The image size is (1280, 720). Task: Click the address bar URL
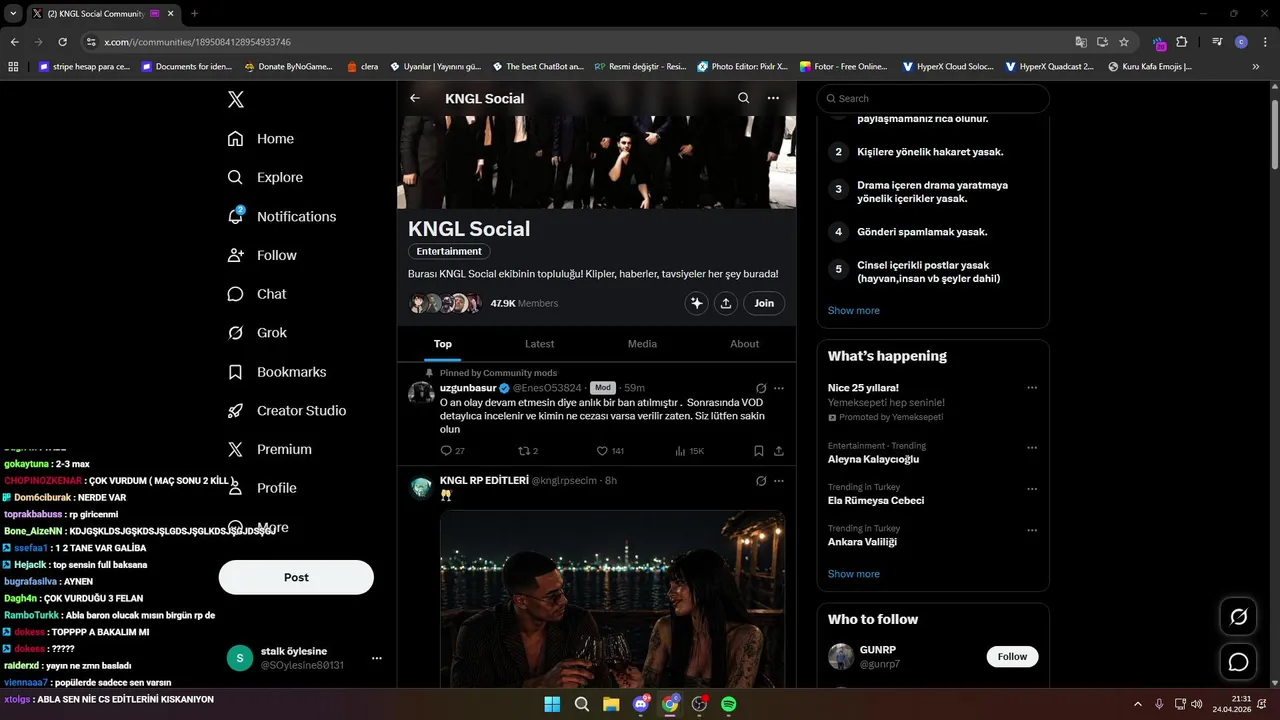[x=197, y=42]
